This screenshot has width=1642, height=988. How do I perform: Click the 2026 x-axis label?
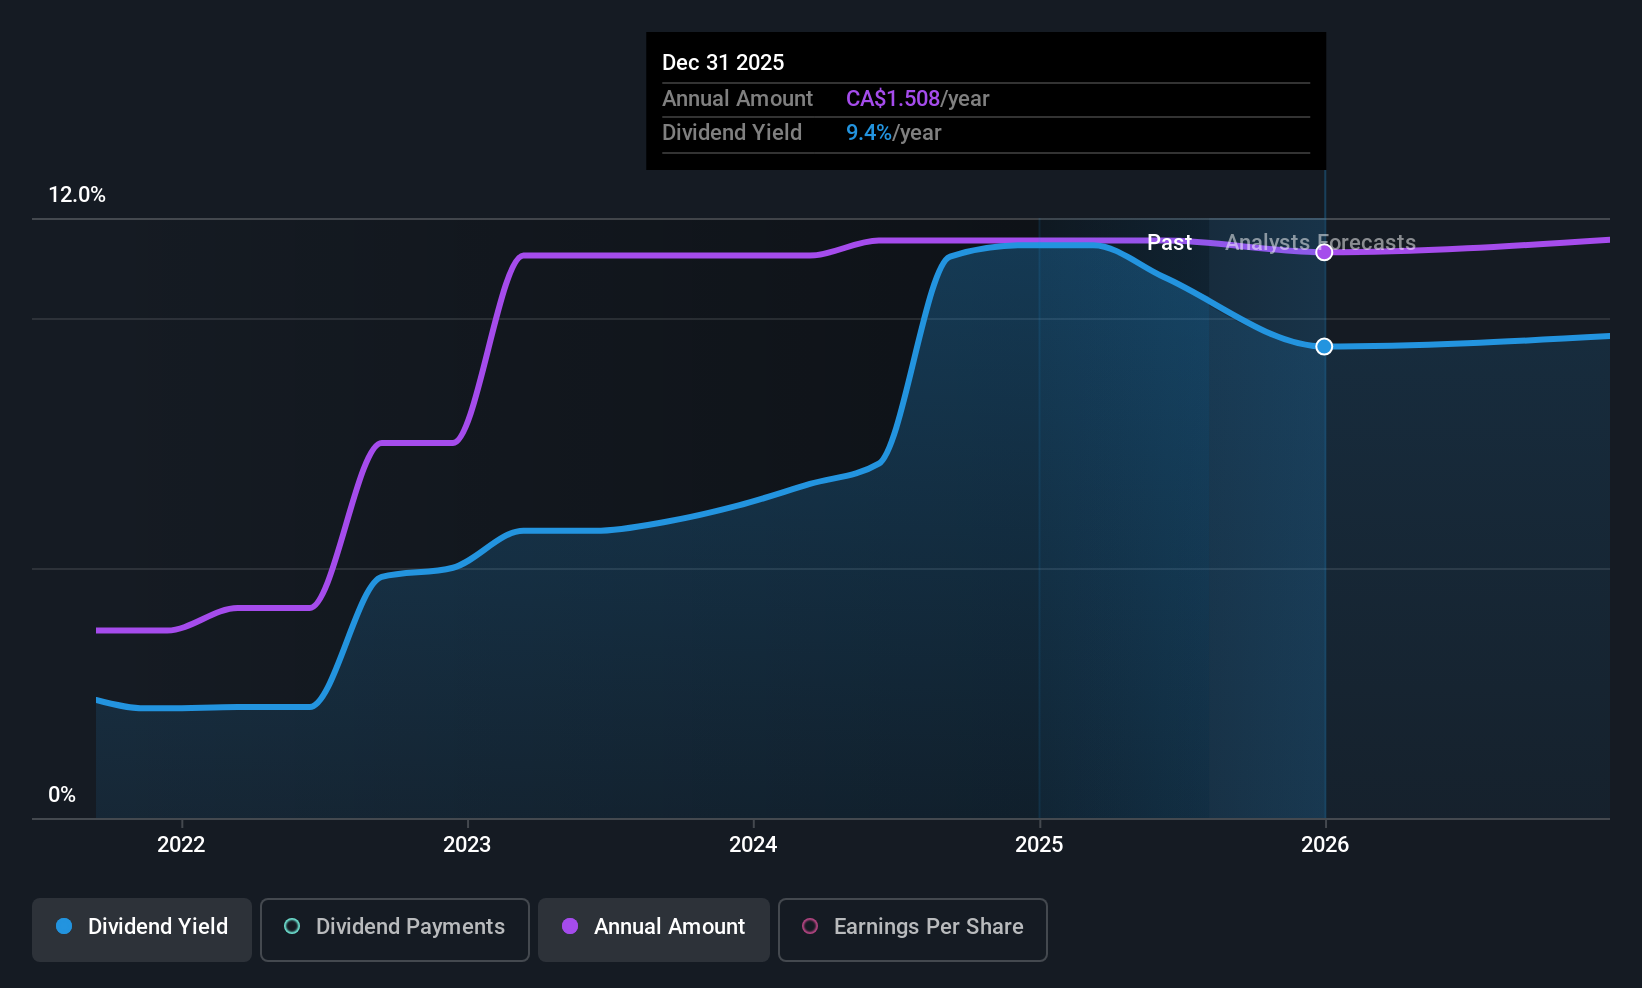pos(1325,844)
